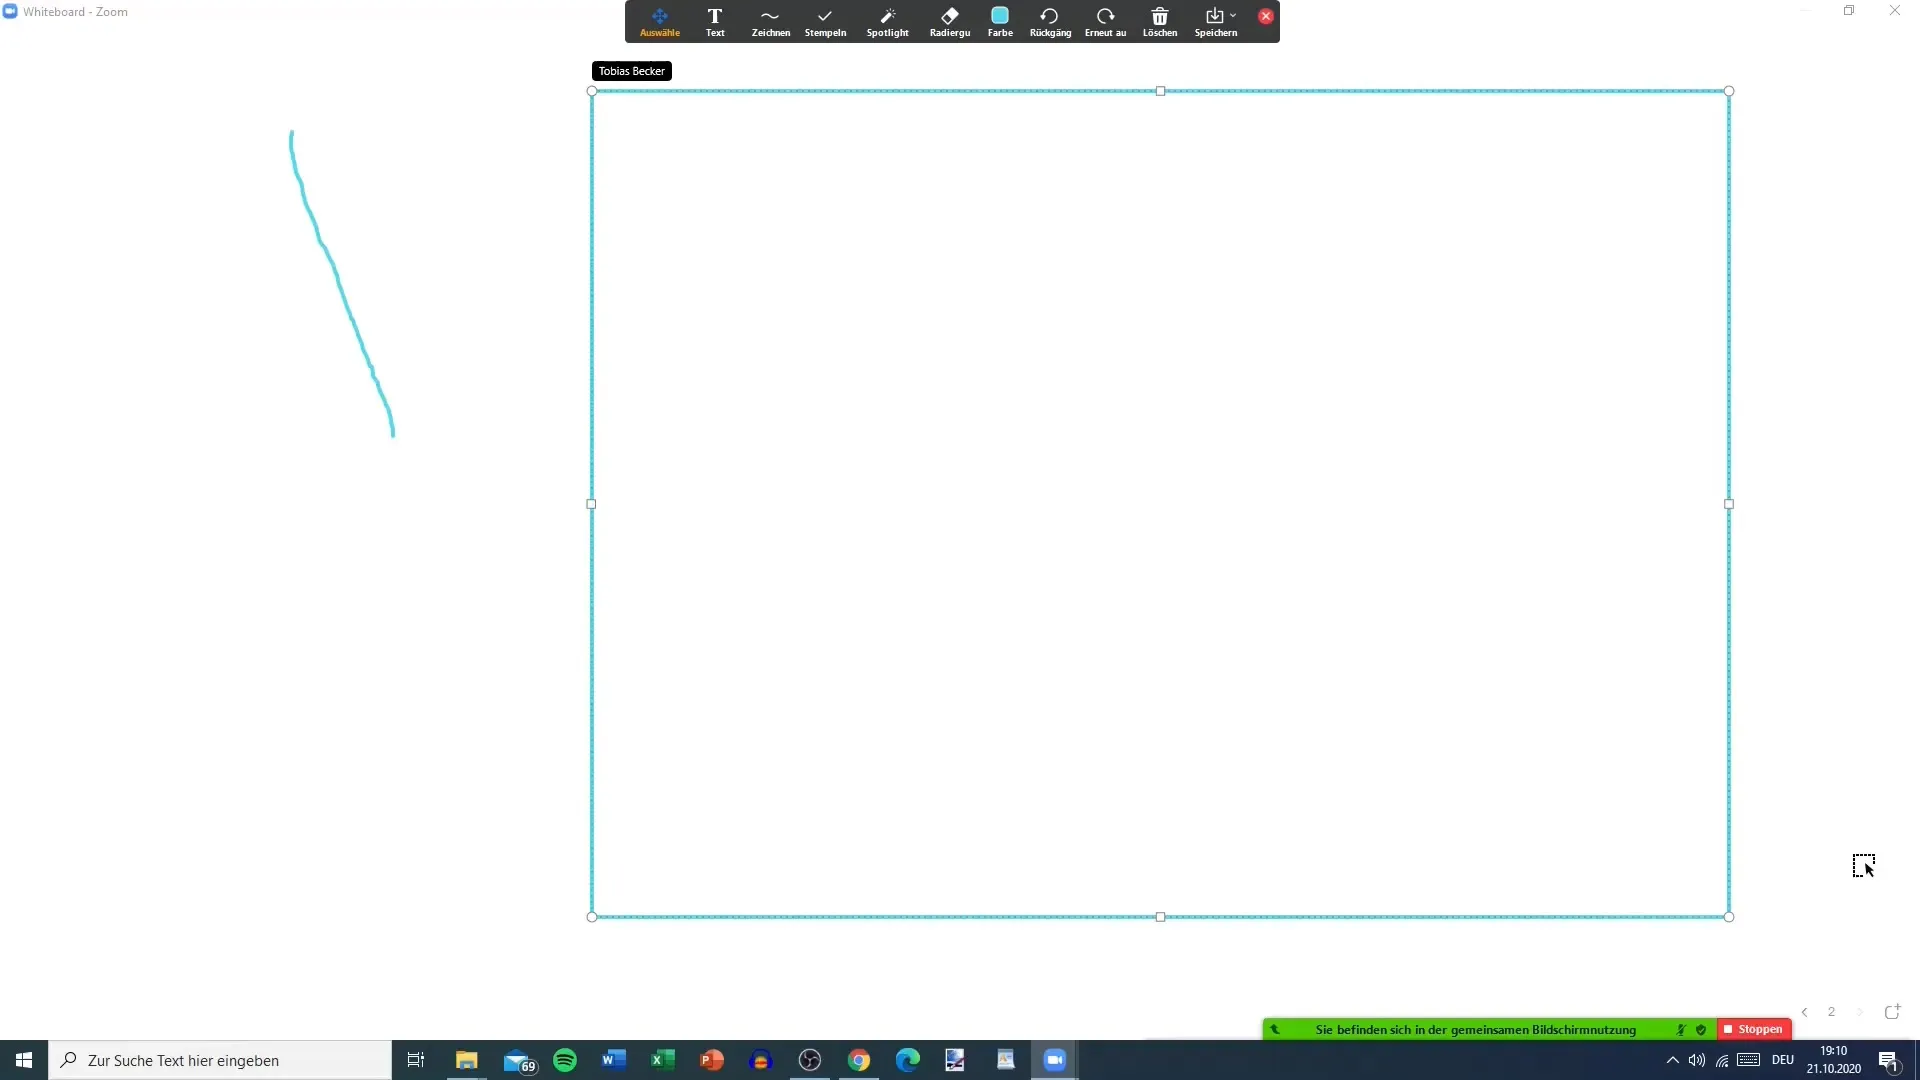Toggle screen sharing by clicking Stoppen
Viewport: 1920px width, 1080px height.
(1754, 1030)
